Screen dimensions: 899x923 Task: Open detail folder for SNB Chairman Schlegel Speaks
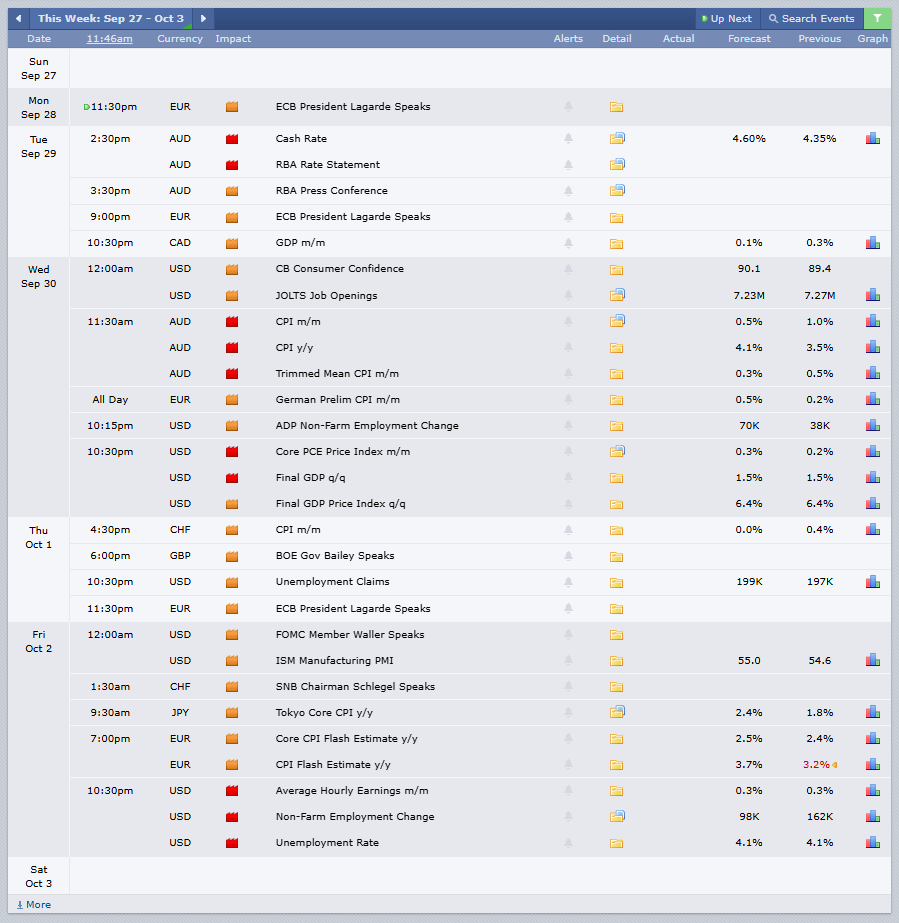coord(616,687)
